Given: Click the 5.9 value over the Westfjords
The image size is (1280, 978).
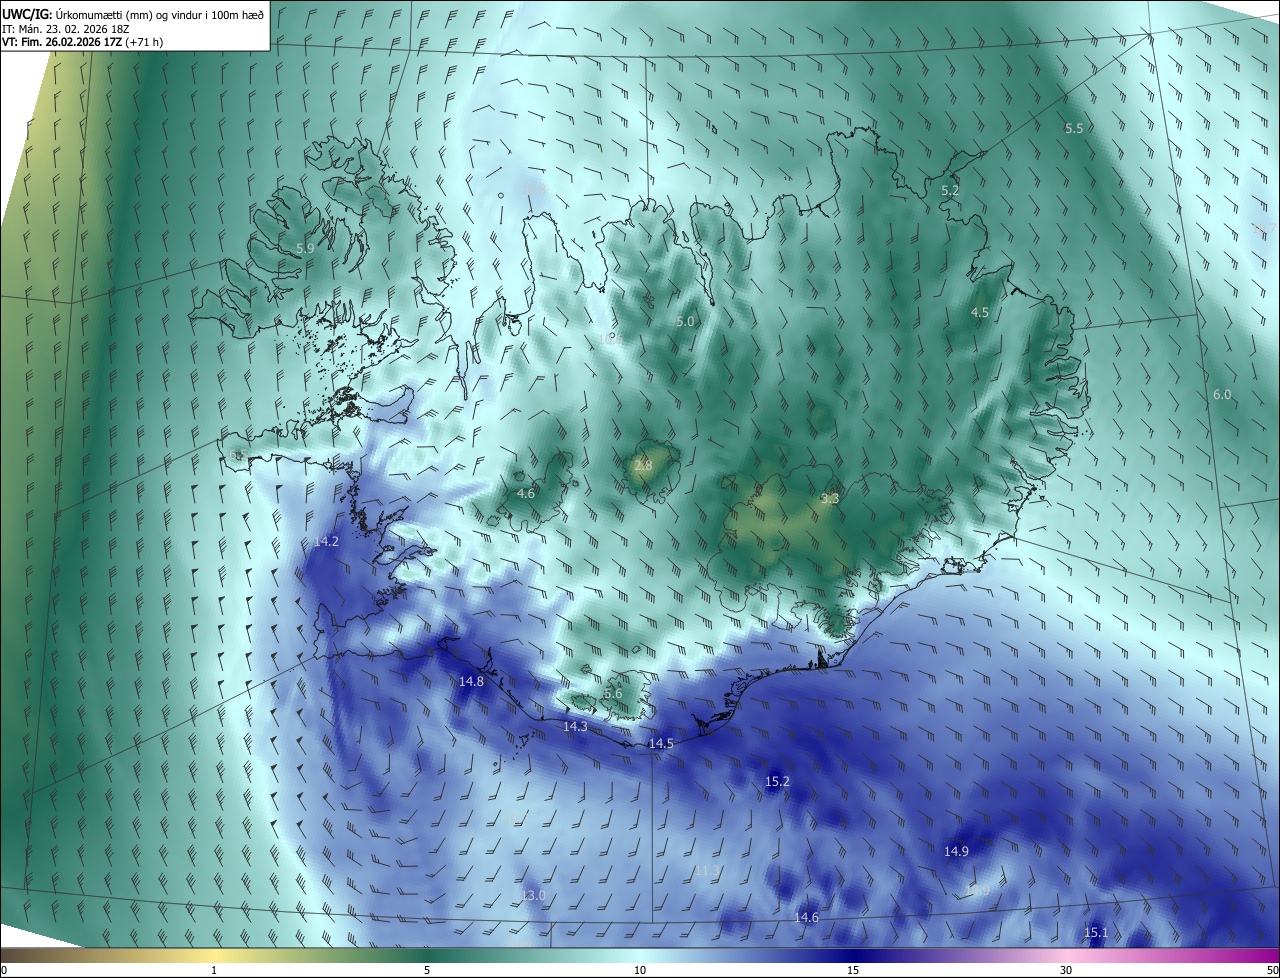Looking at the screenshot, I should point(305,248).
